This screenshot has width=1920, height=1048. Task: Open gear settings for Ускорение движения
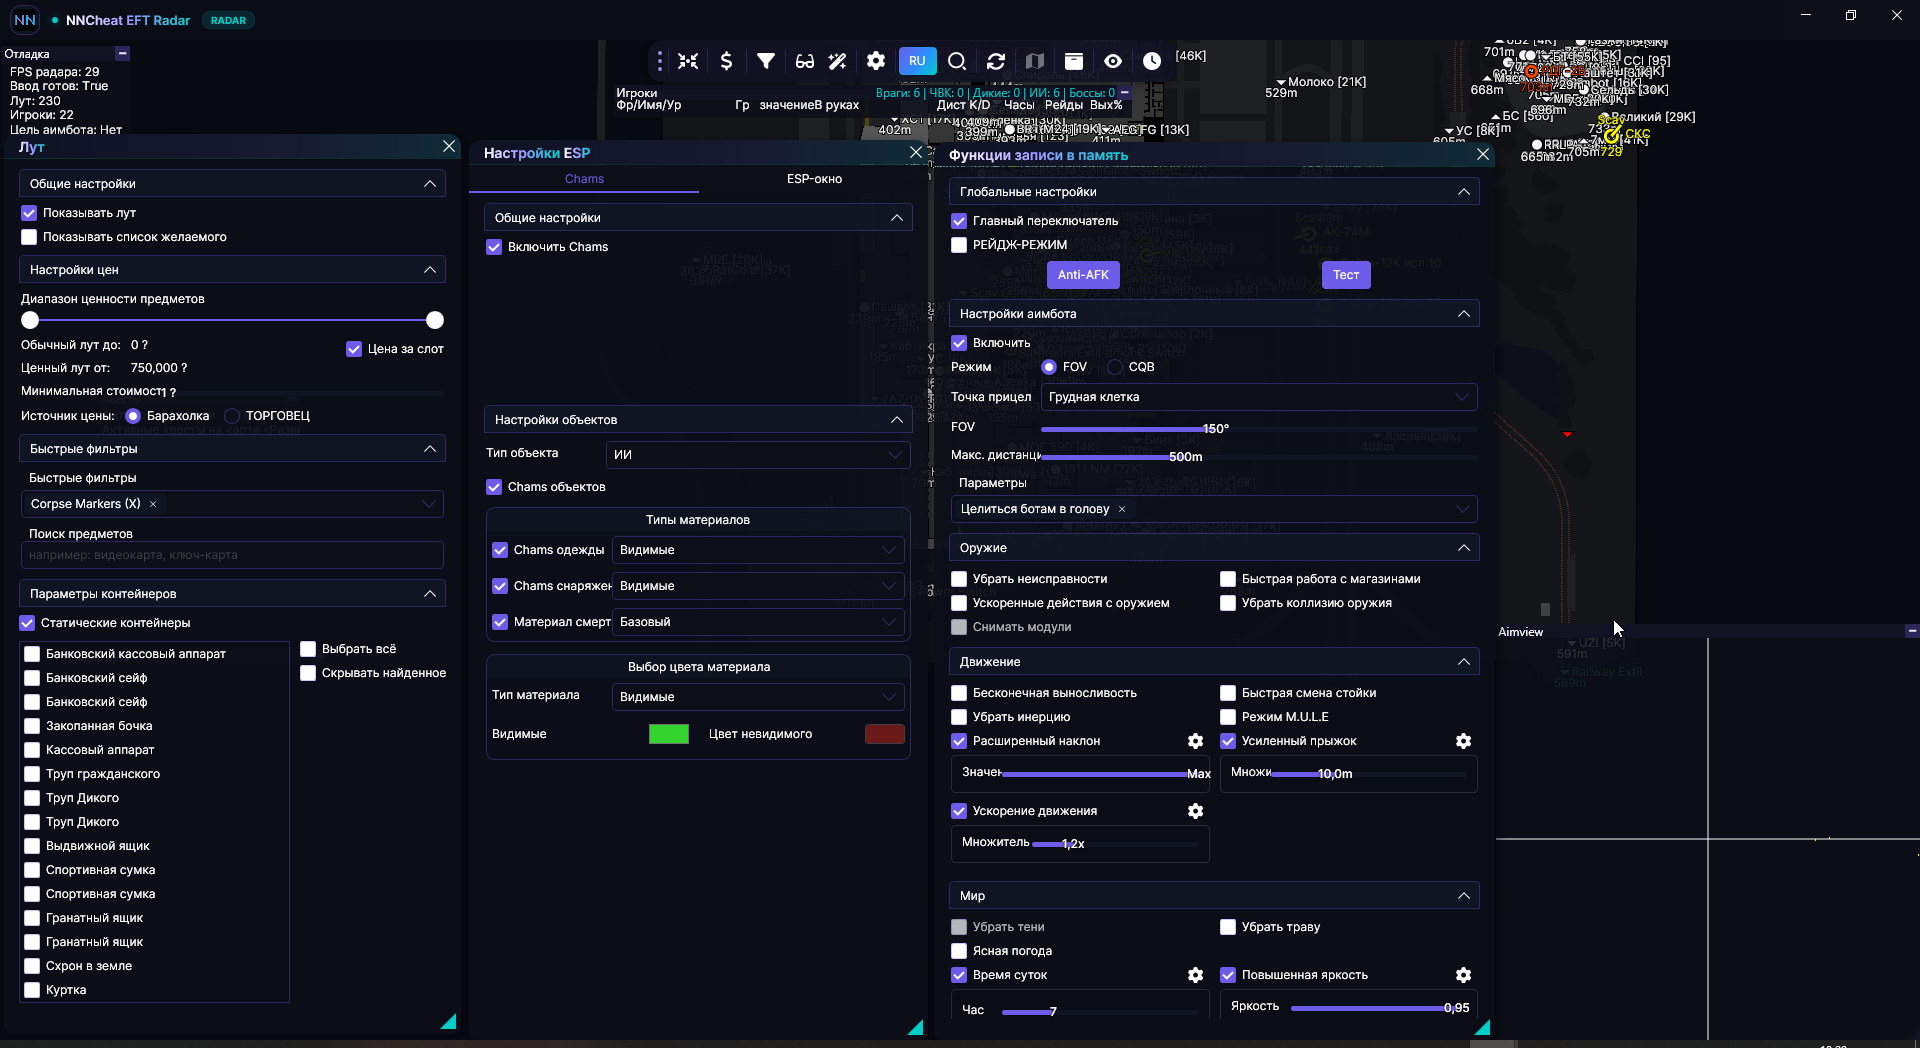click(x=1195, y=811)
